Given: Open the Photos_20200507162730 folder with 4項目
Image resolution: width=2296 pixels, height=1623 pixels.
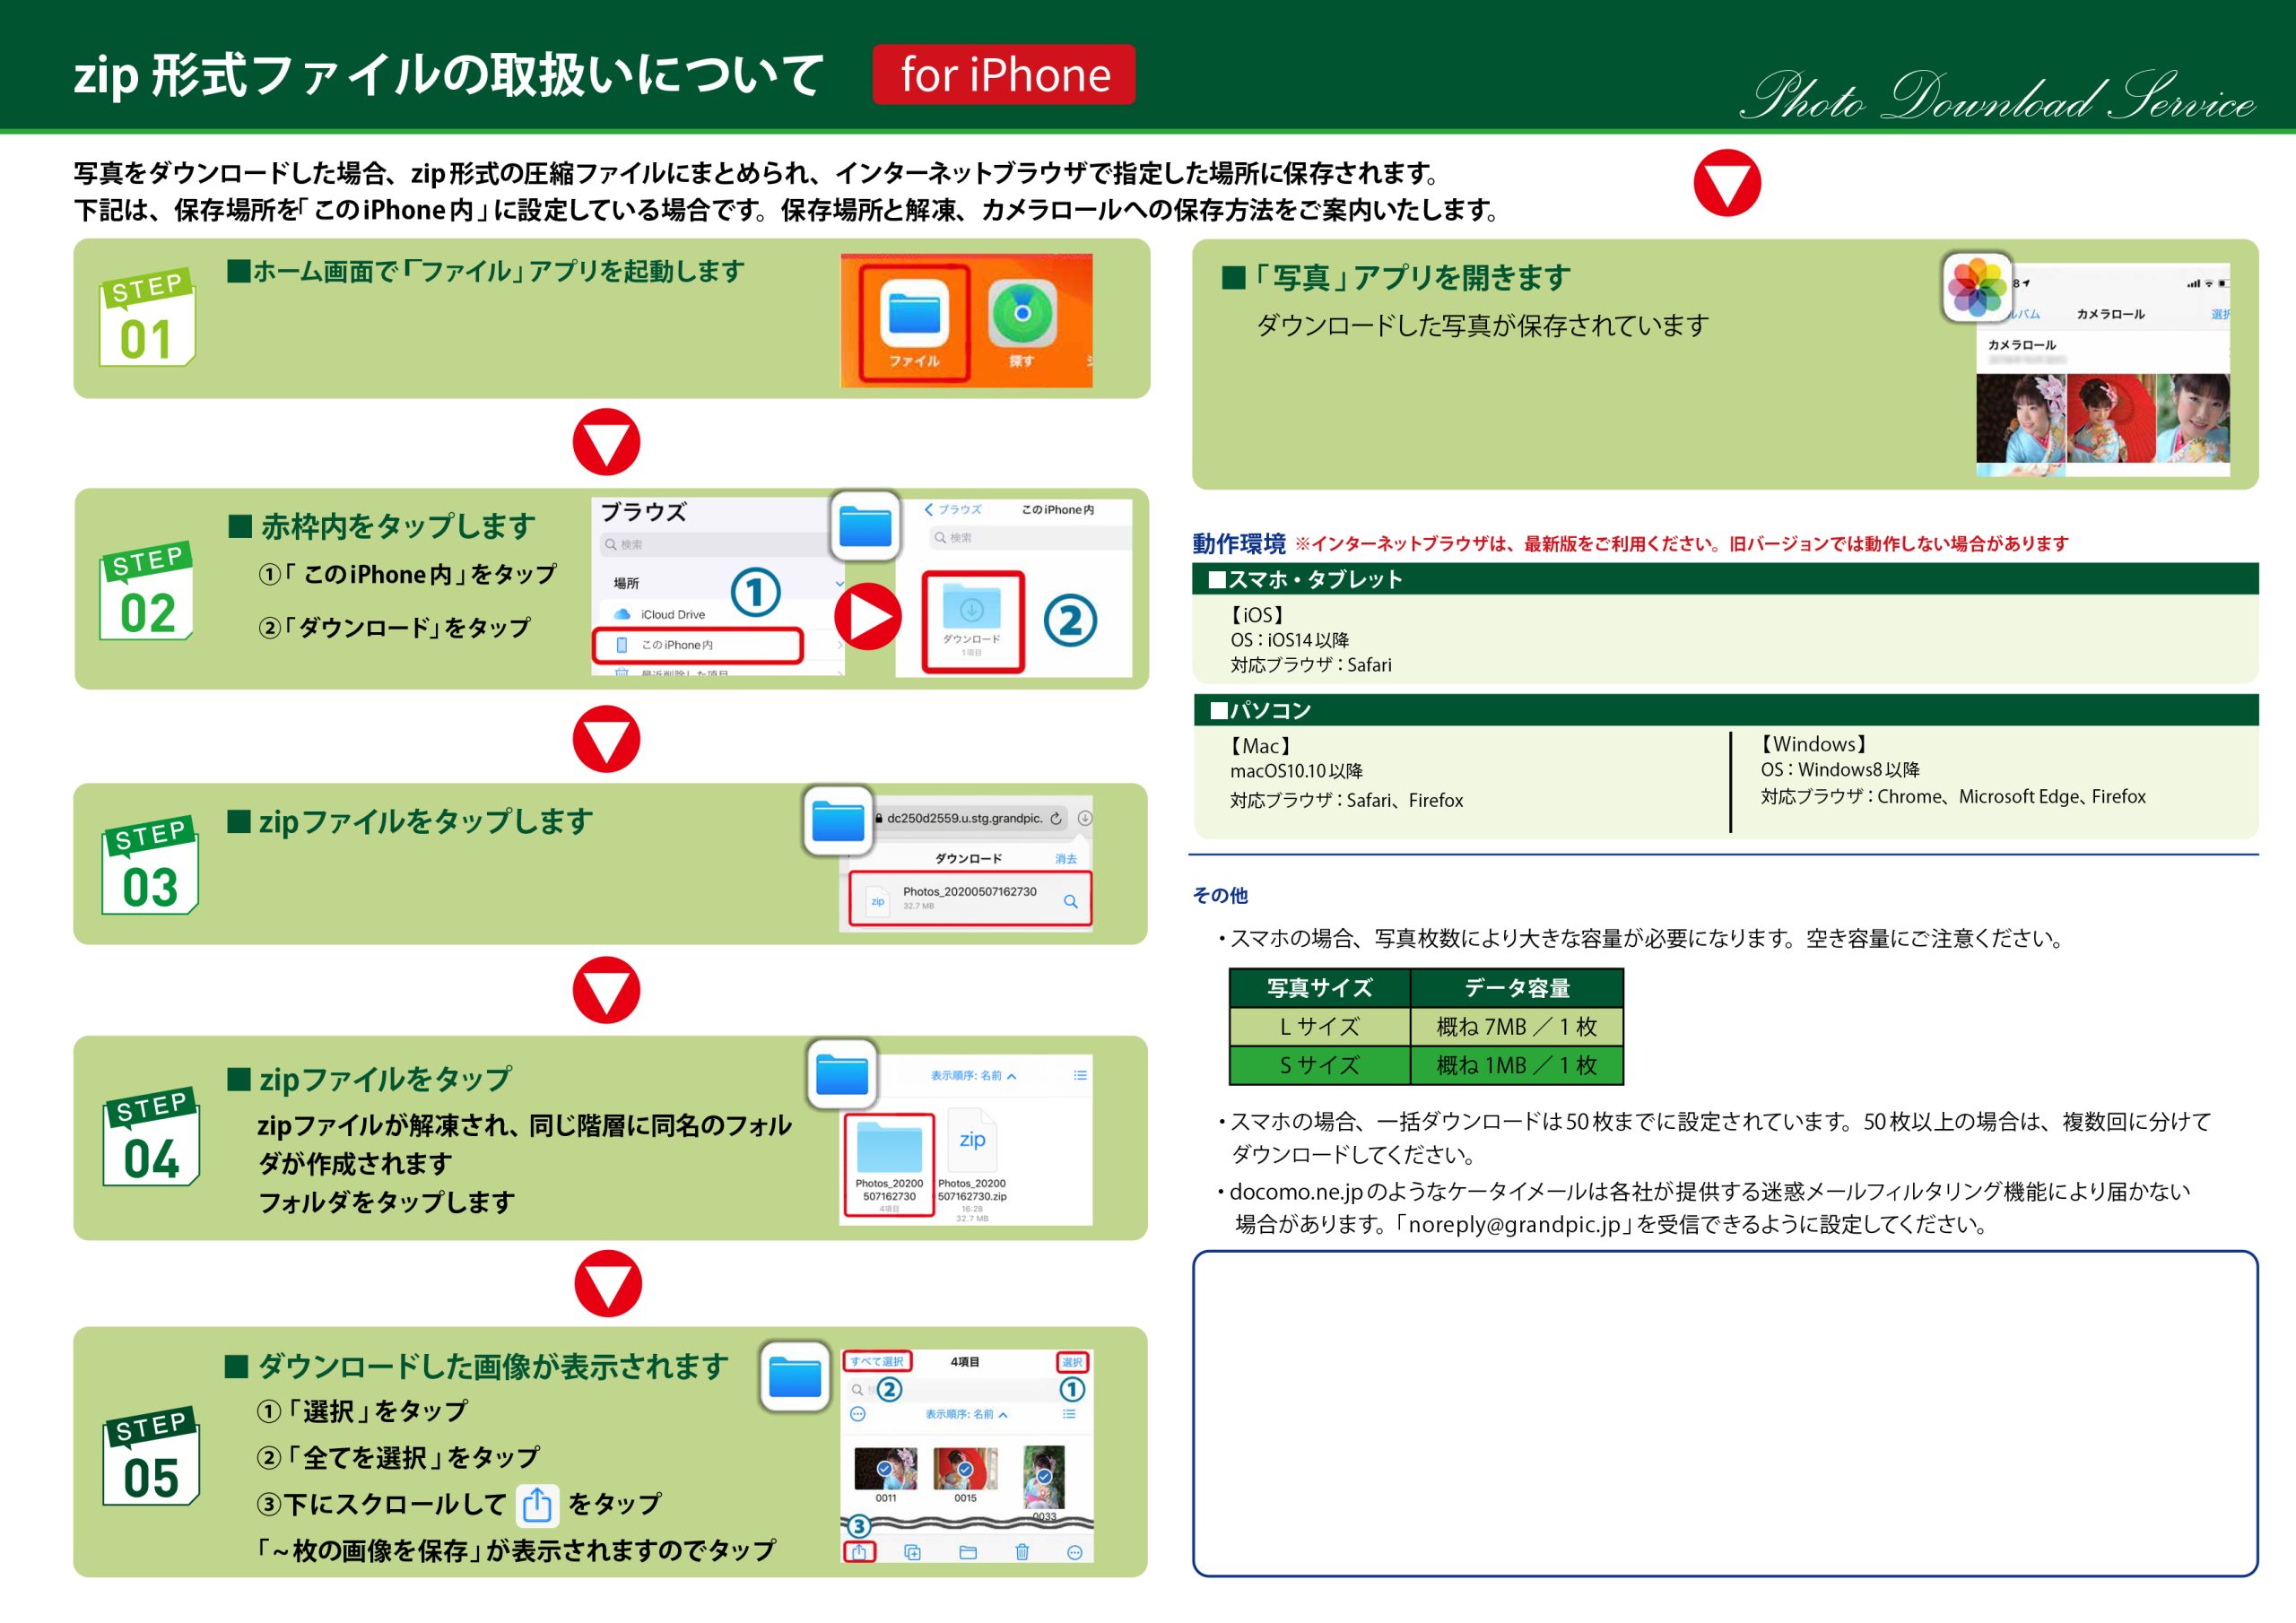Looking at the screenshot, I should click(x=889, y=1164).
